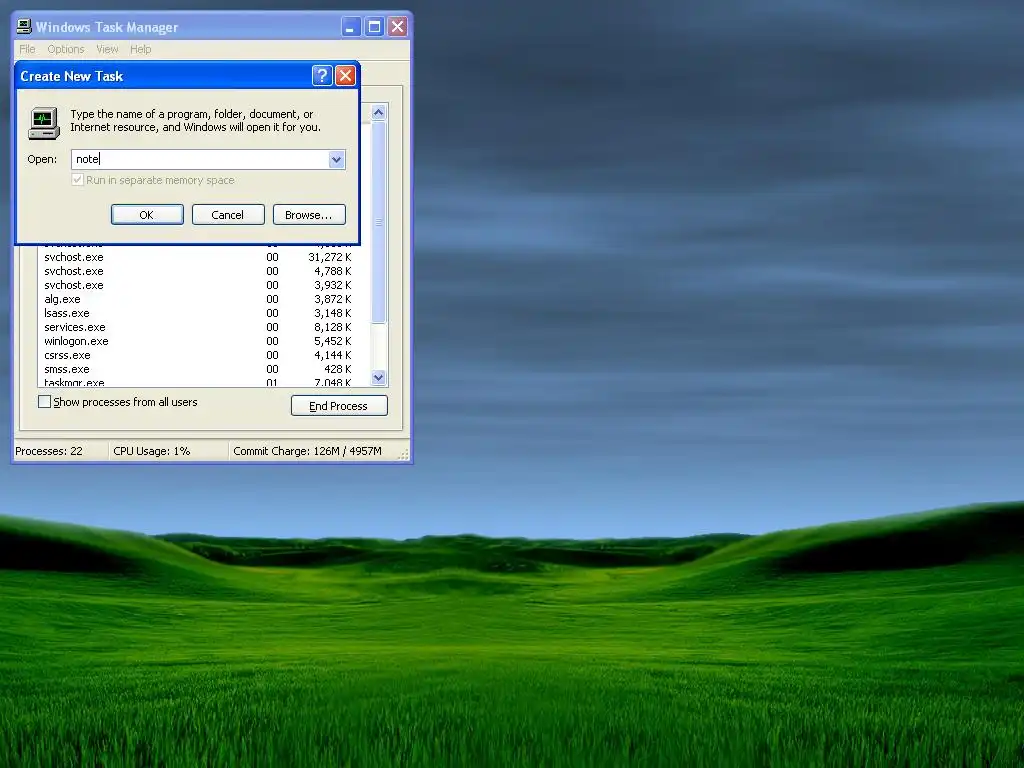Toggle Run in separate memory space checkbox
This screenshot has width=1024, height=768.
coord(78,180)
